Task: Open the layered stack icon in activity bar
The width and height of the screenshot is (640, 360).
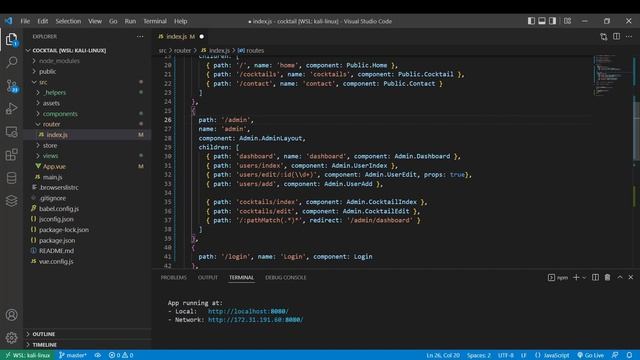Action: pyautogui.click(x=11, y=201)
